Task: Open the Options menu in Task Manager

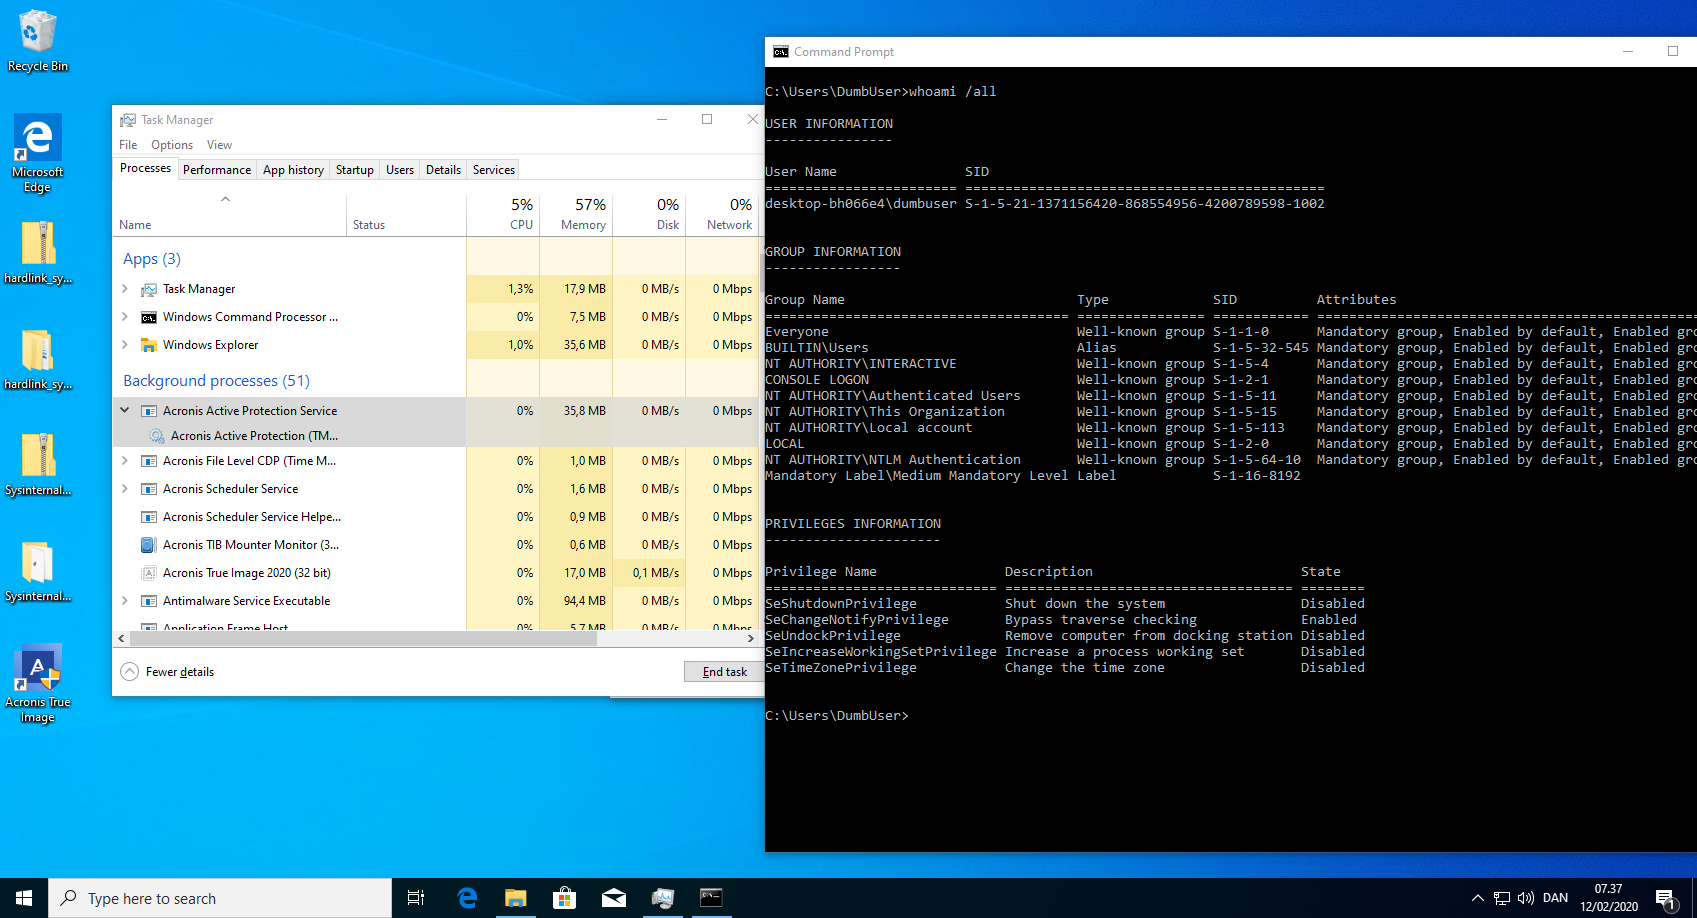Action: coord(172,145)
